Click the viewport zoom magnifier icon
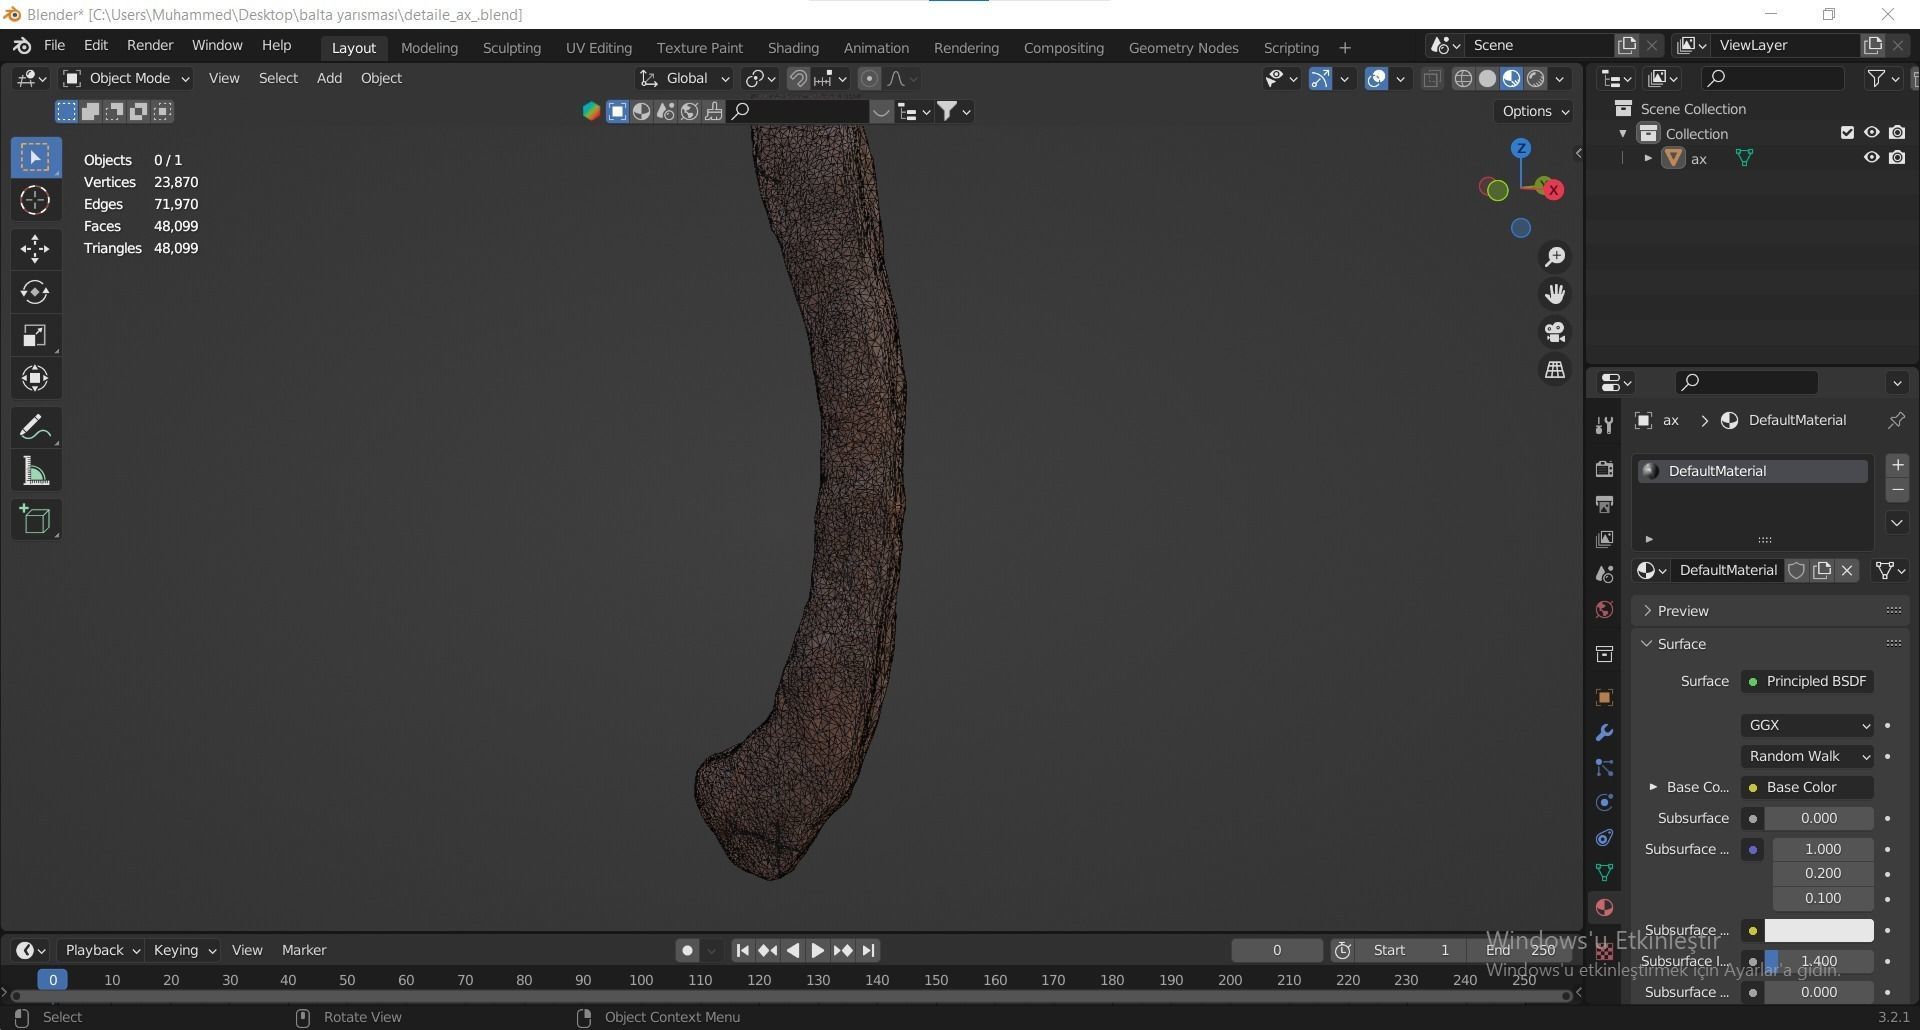 pos(1555,257)
